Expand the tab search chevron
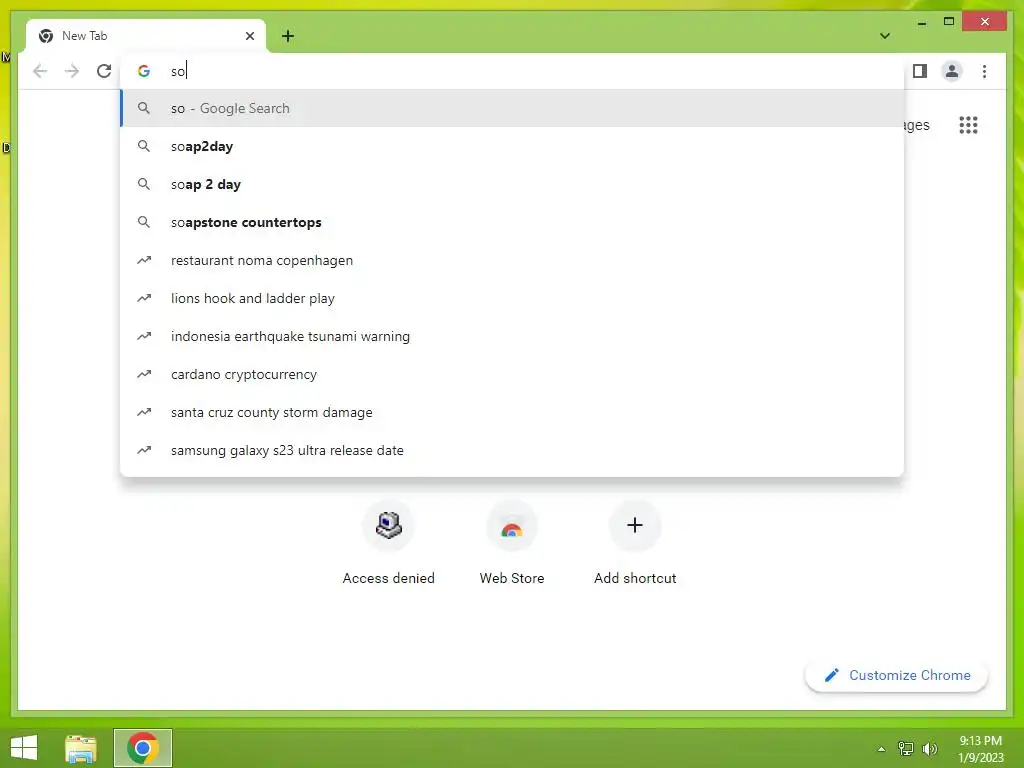Image resolution: width=1024 pixels, height=768 pixels. [x=885, y=36]
